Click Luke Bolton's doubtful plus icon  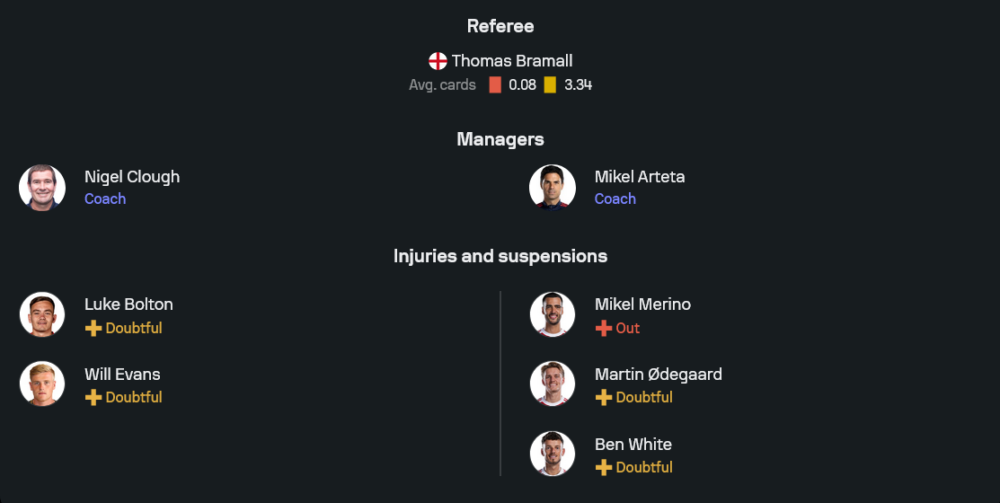coord(93,328)
